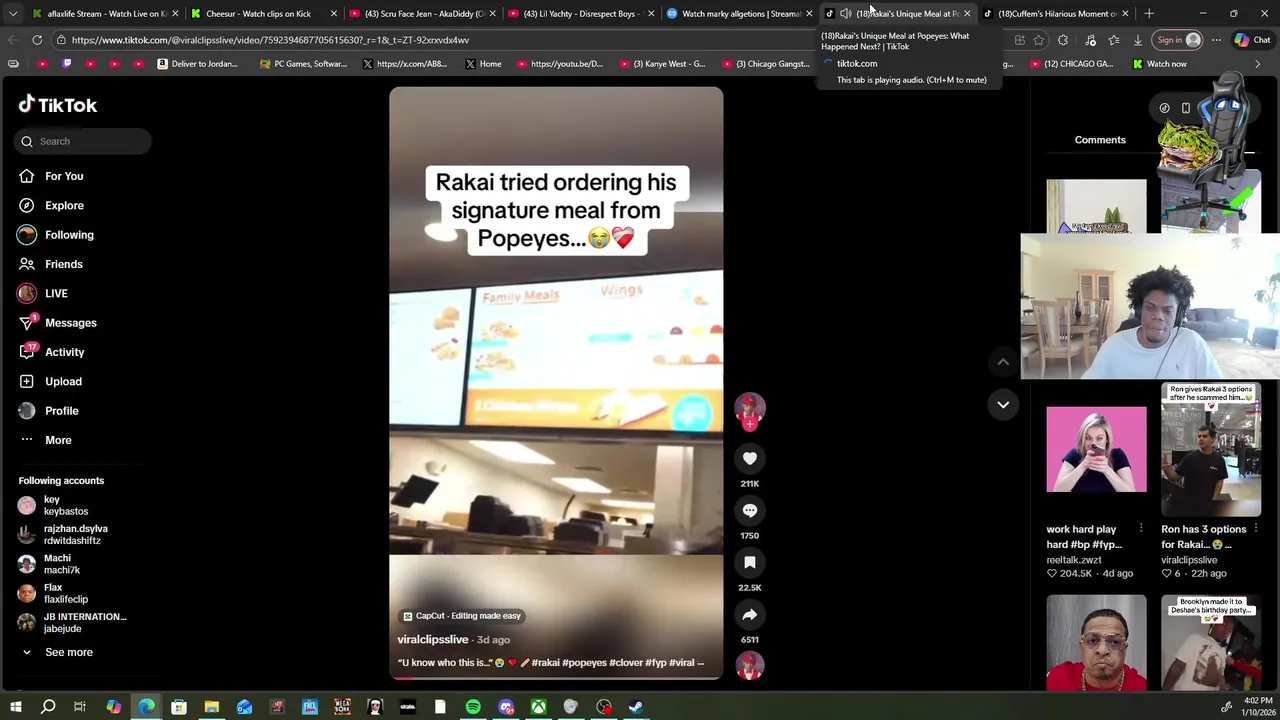Screen dimensions: 1280x720
Task: Switch to the Scru Face Jean YouTube tab
Action: (424, 14)
